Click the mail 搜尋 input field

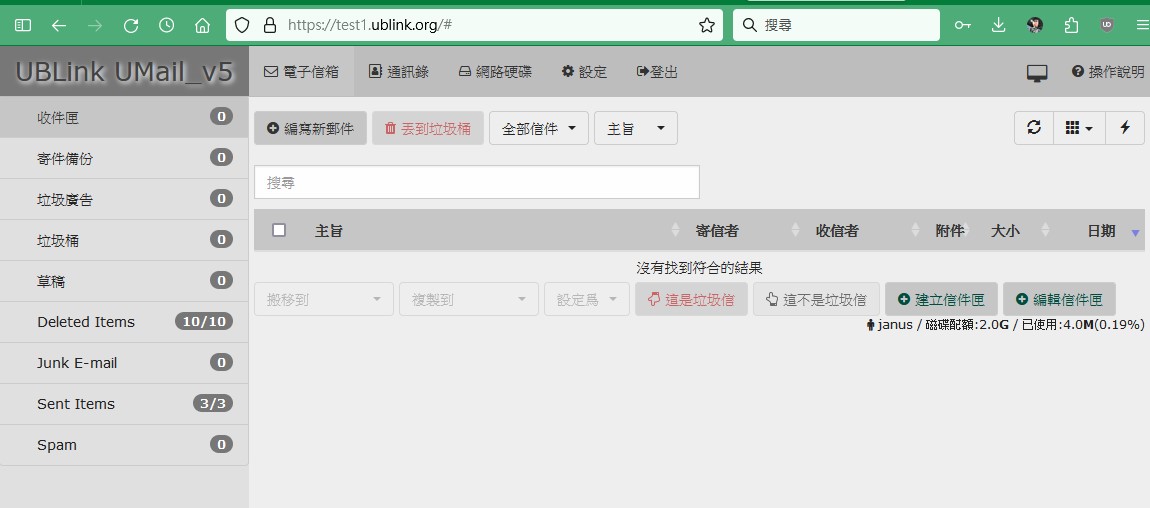point(476,183)
